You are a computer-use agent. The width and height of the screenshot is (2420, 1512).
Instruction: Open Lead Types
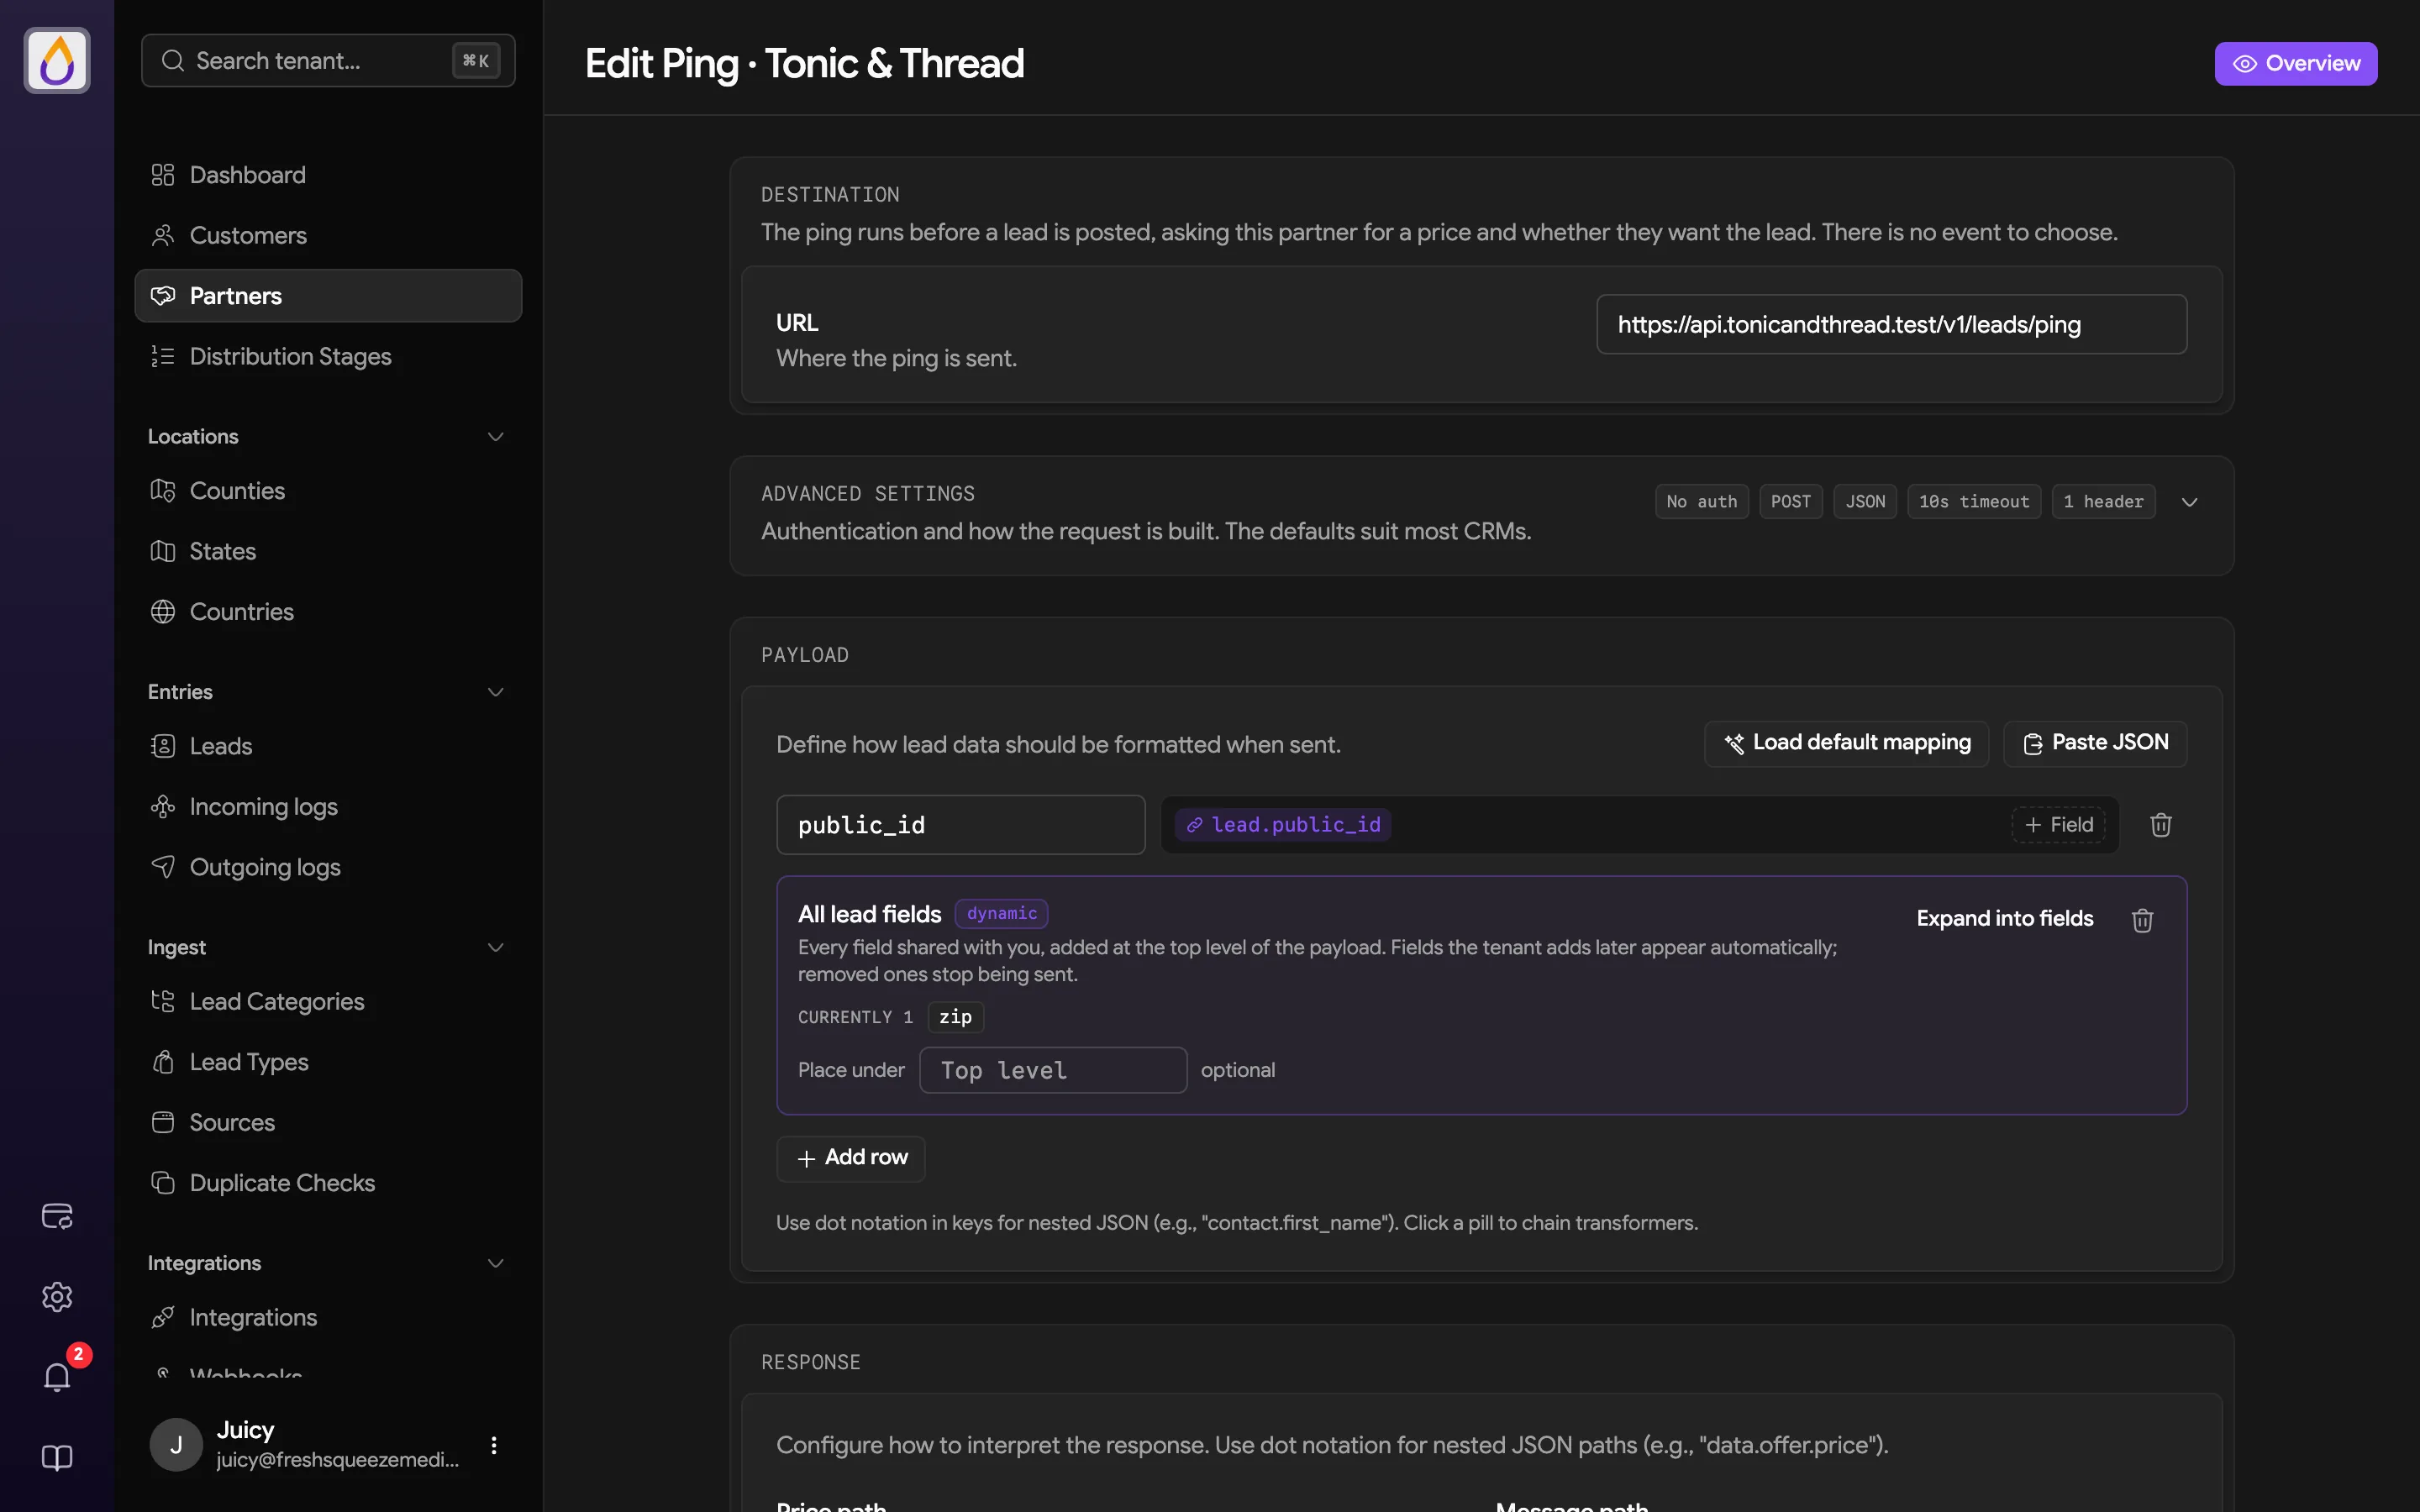click(328, 1062)
